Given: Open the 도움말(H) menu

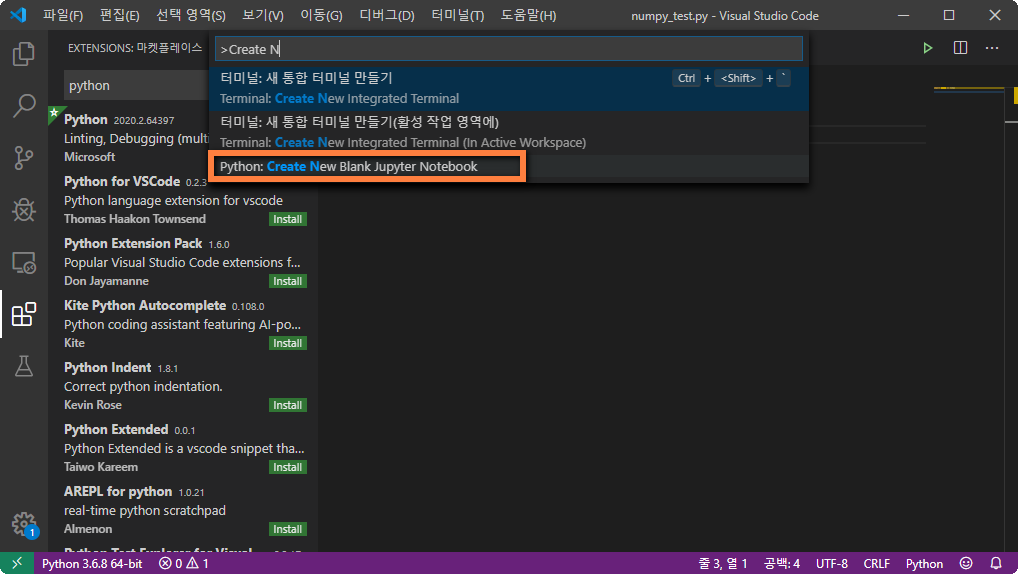Looking at the screenshot, I should pos(528,15).
